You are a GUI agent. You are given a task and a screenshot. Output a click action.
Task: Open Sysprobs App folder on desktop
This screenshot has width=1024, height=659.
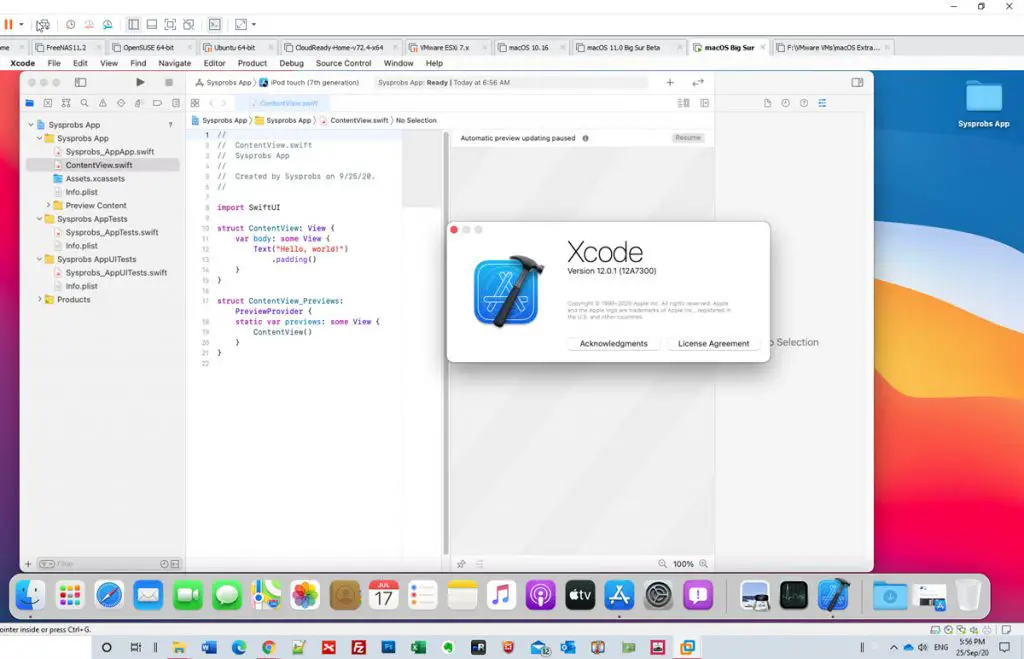(984, 103)
